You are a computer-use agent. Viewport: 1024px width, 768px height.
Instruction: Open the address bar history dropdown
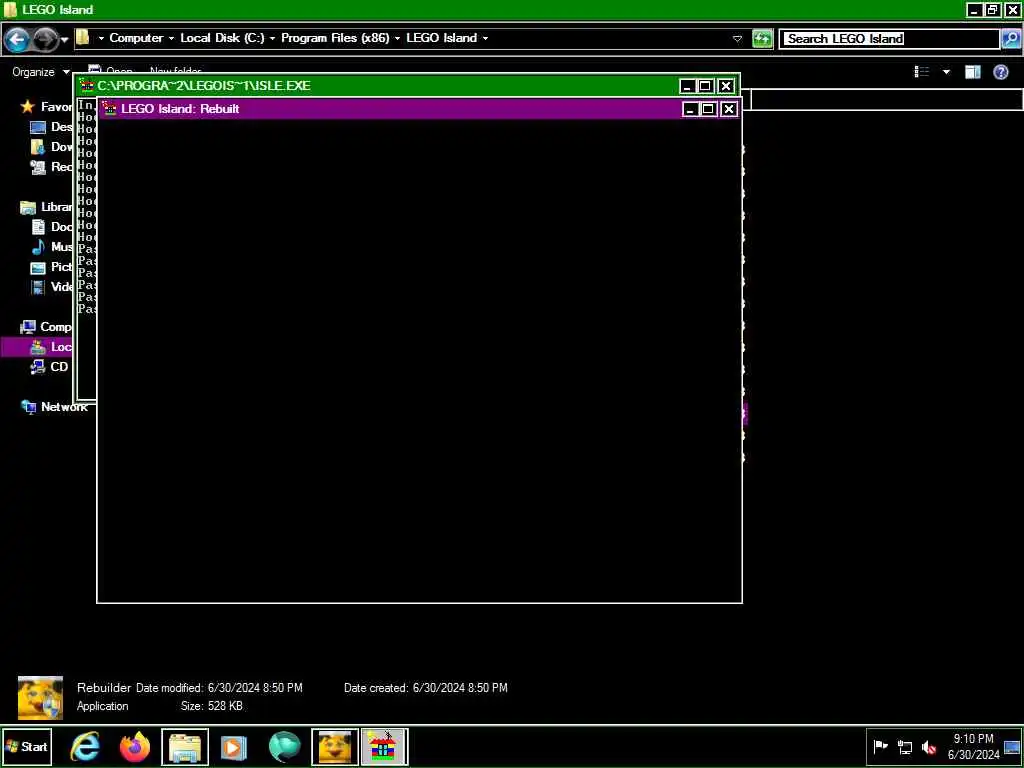click(x=737, y=39)
